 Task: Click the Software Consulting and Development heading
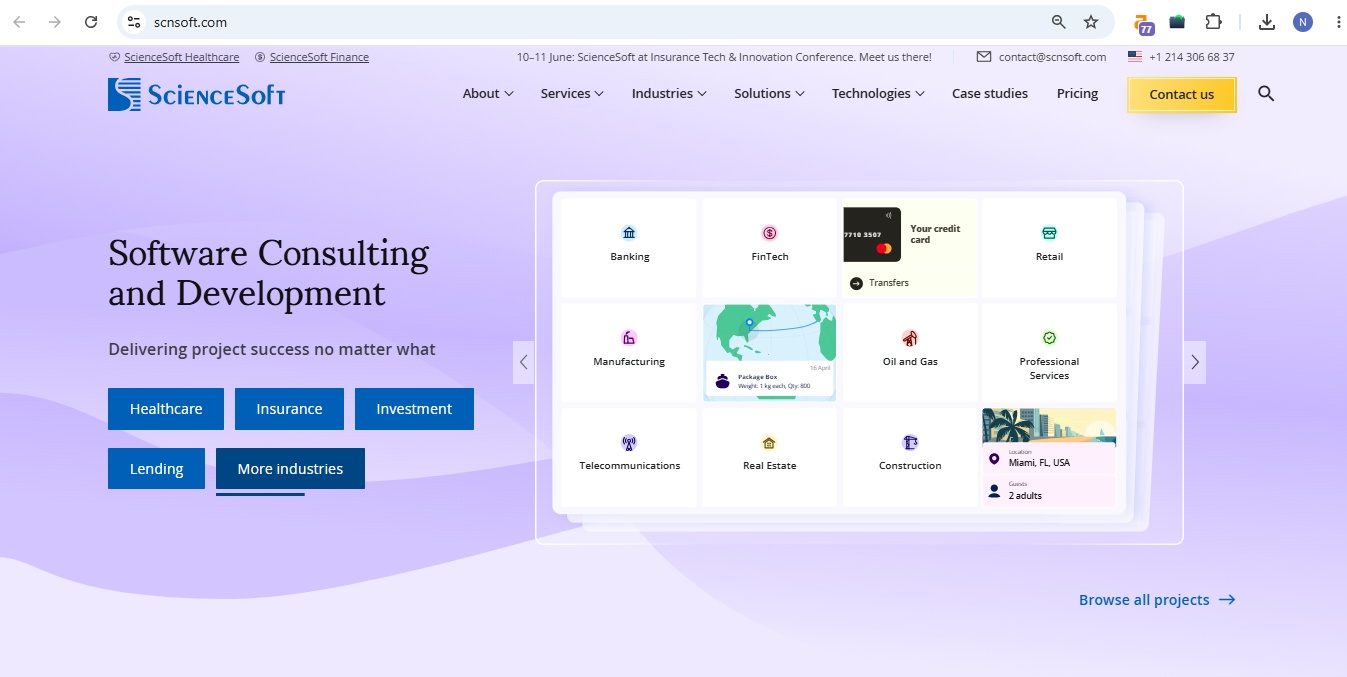click(x=268, y=273)
